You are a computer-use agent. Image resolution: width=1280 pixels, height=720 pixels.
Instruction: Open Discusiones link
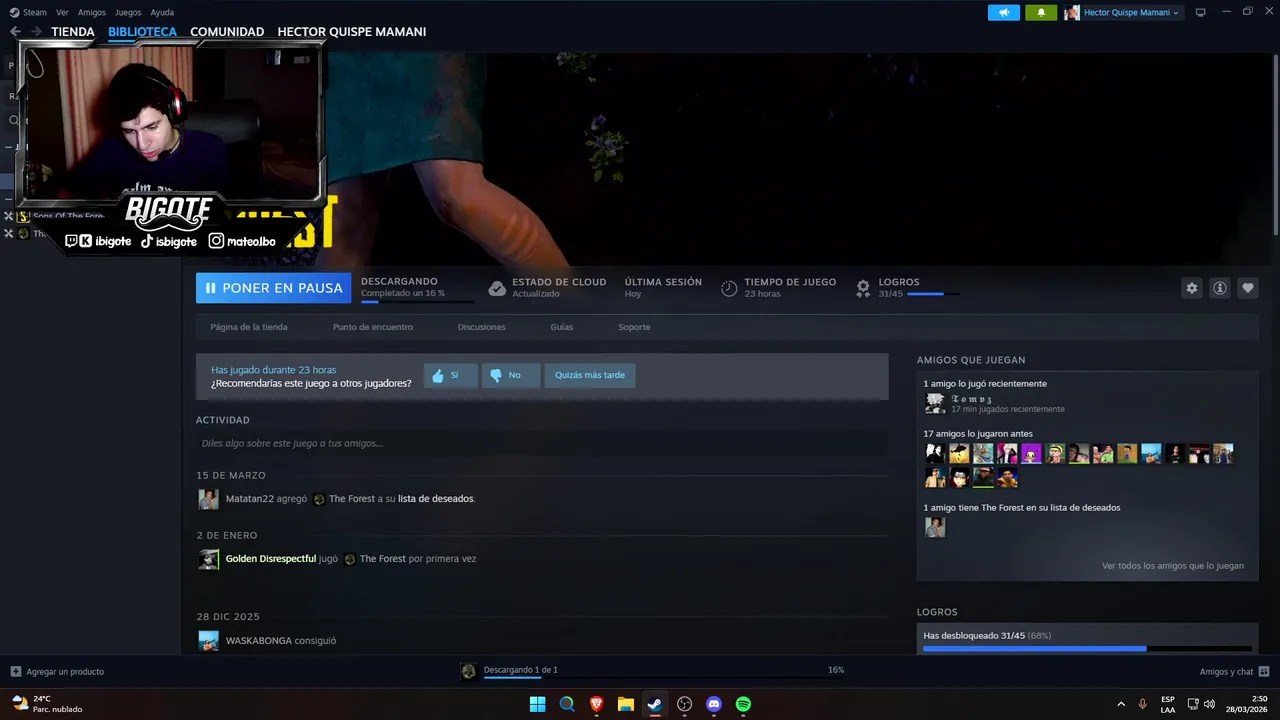point(482,327)
